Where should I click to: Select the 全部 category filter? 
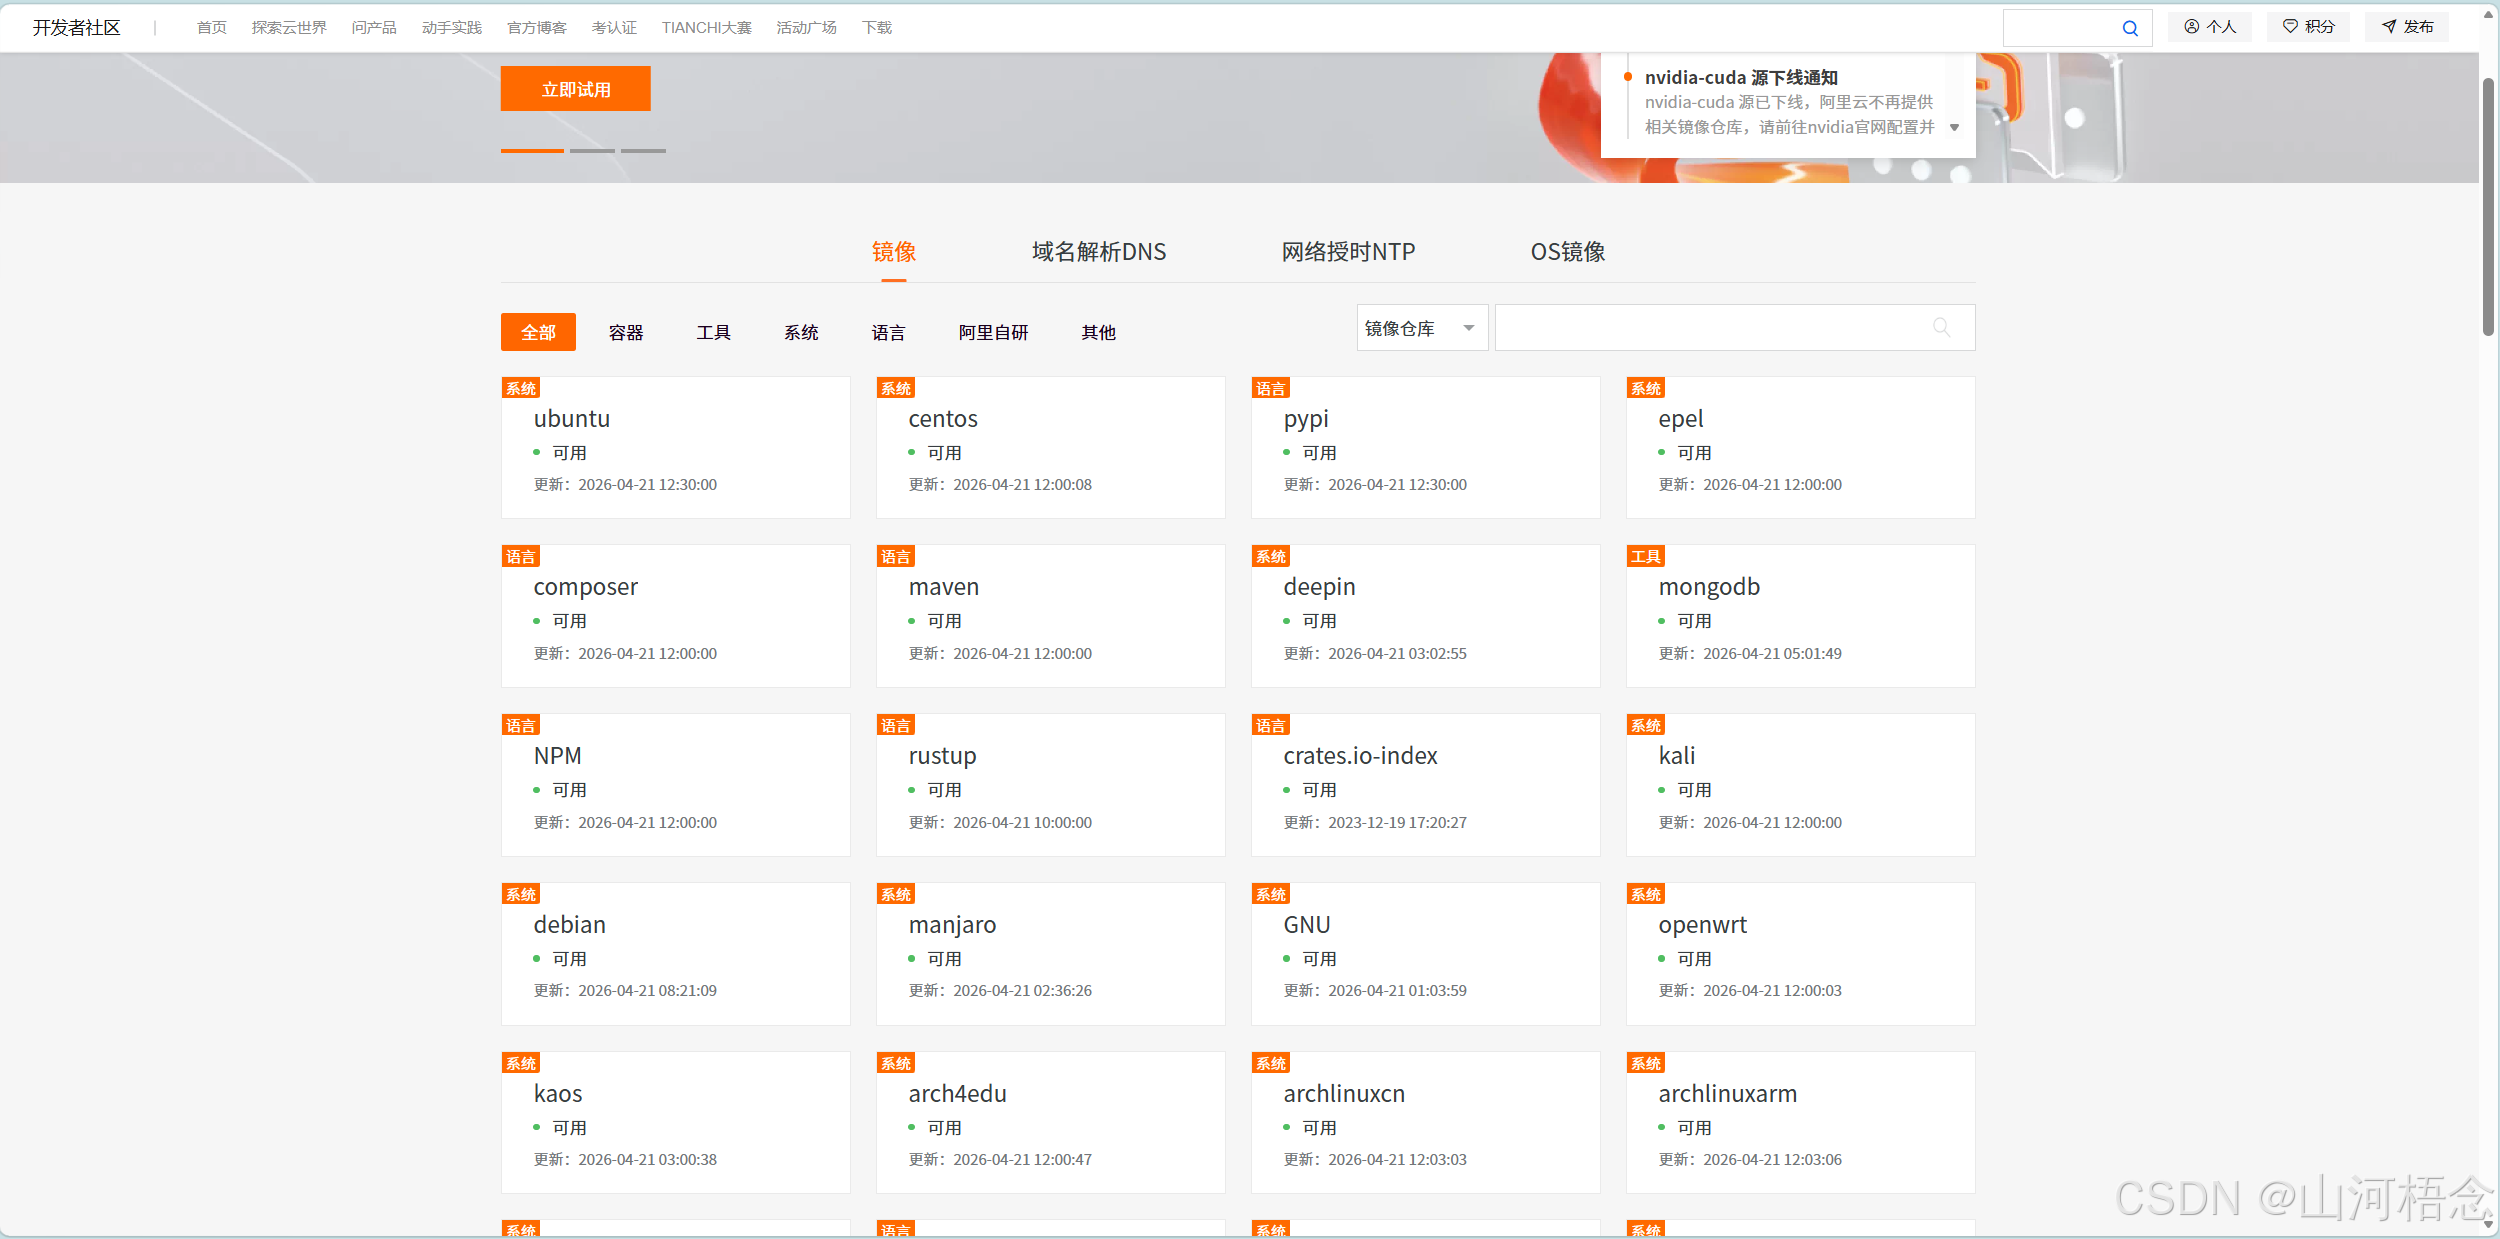[x=538, y=332]
